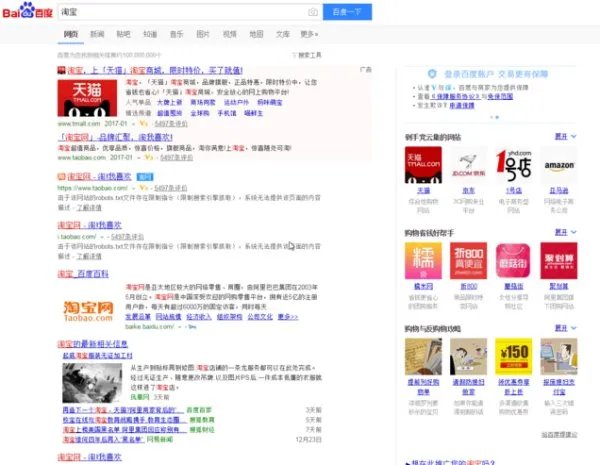Open the 《保障服务协议》 link
Screen dimensions: 600x465
click(x=453, y=96)
